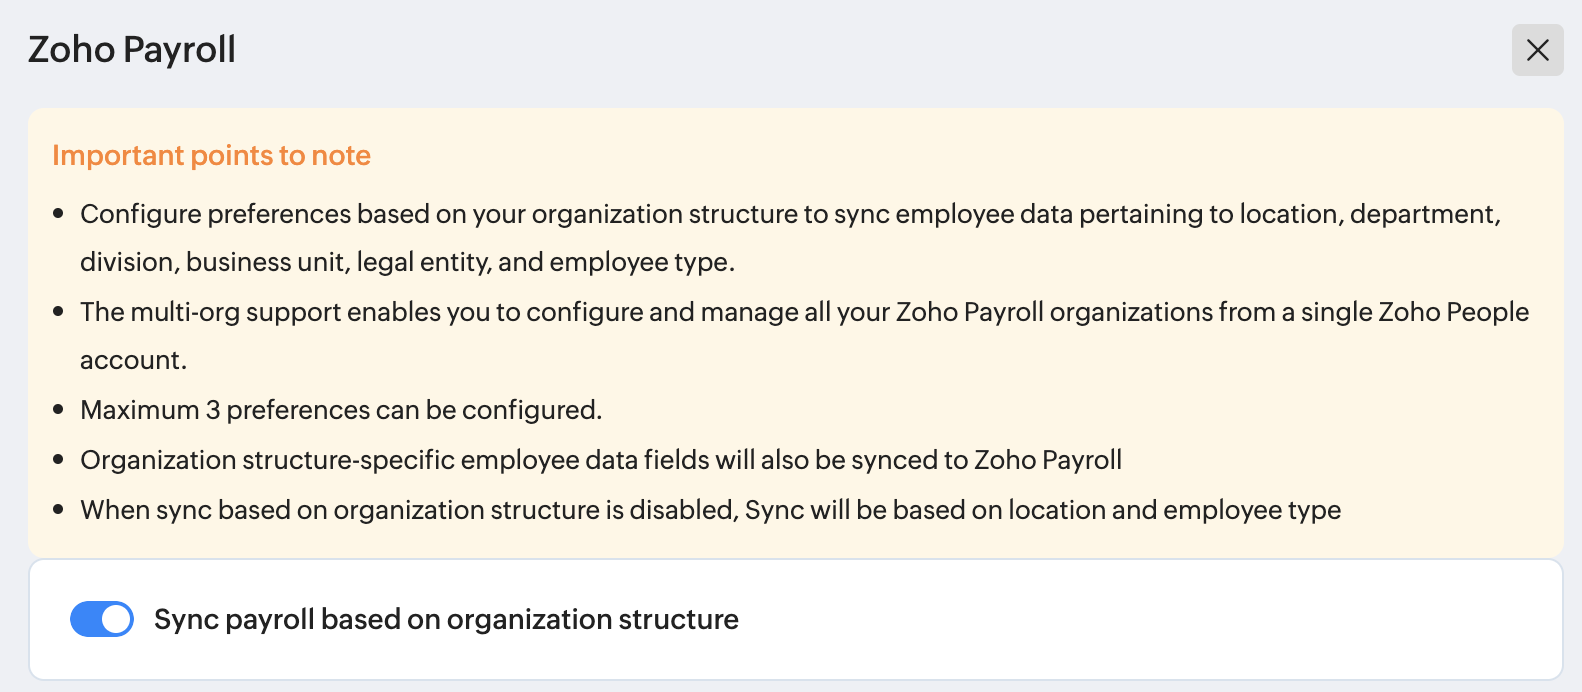Select the "Important points to note" heading
The image size is (1582, 692).
(211, 156)
